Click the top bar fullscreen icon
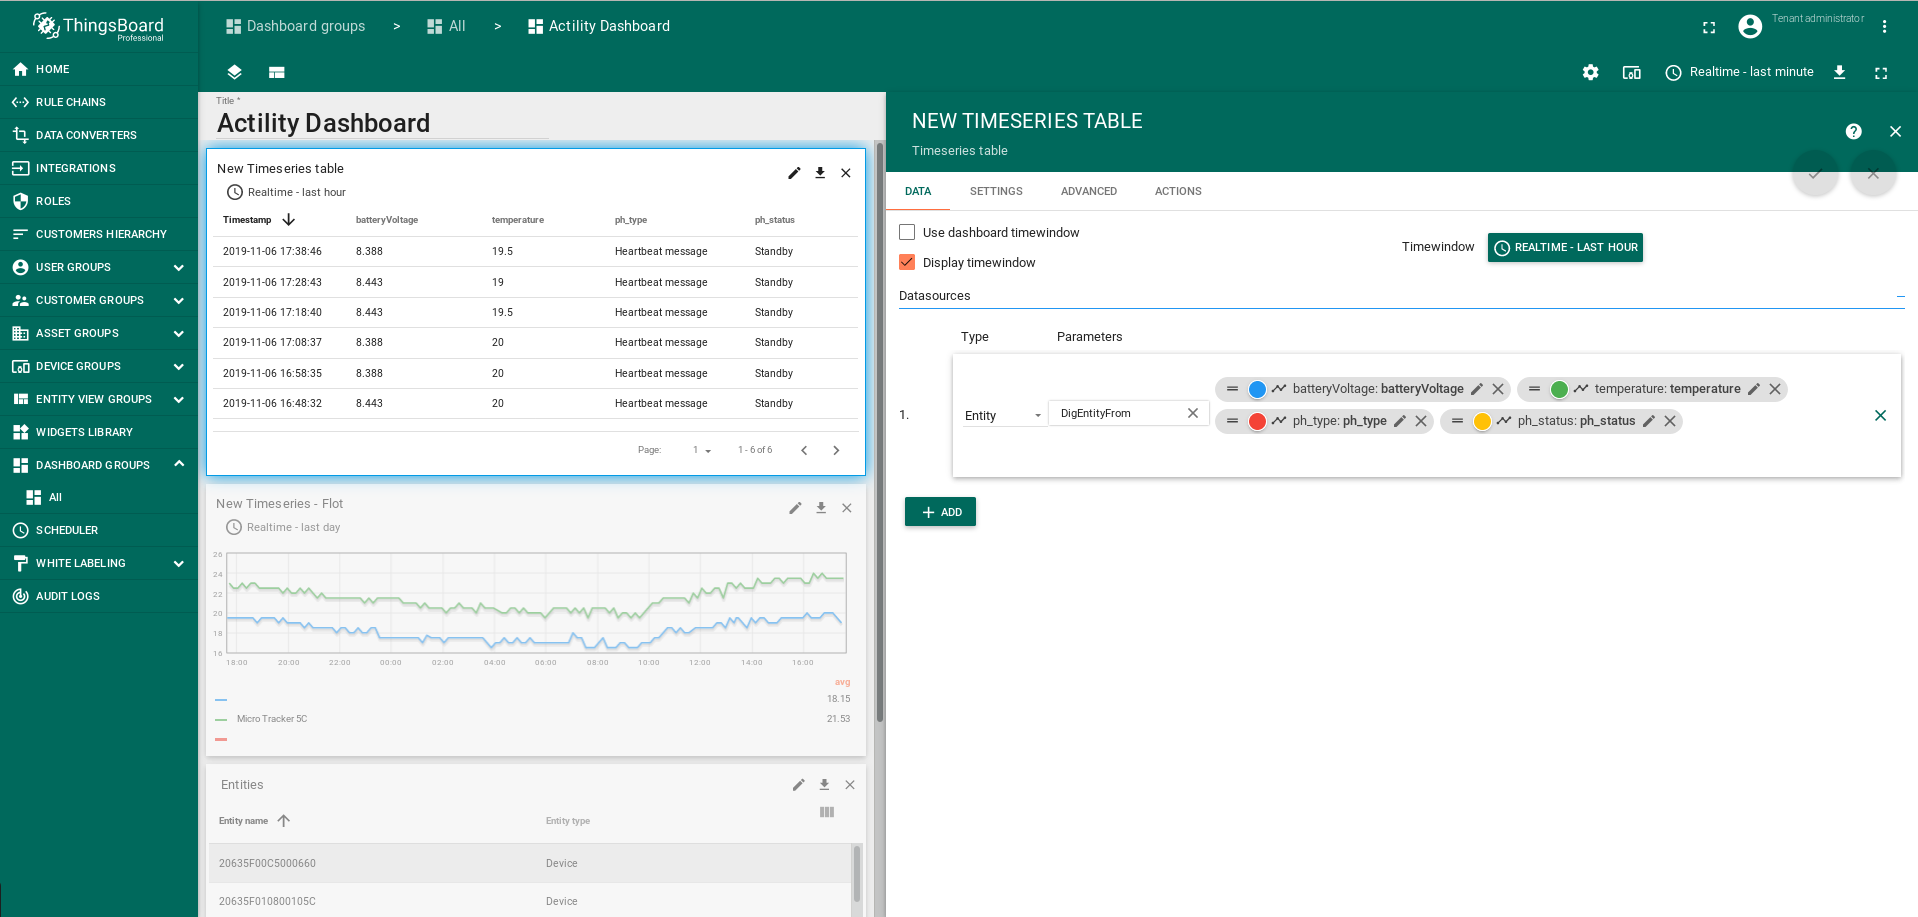The width and height of the screenshot is (1918, 917). tap(1709, 27)
